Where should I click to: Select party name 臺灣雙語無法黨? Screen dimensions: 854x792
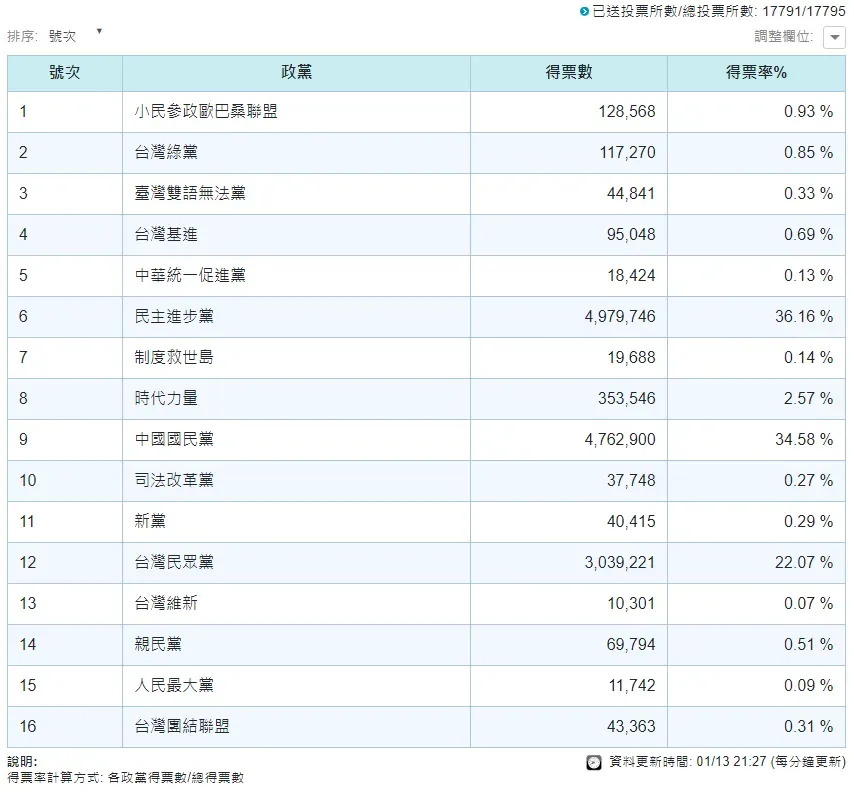(x=190, y=193)
